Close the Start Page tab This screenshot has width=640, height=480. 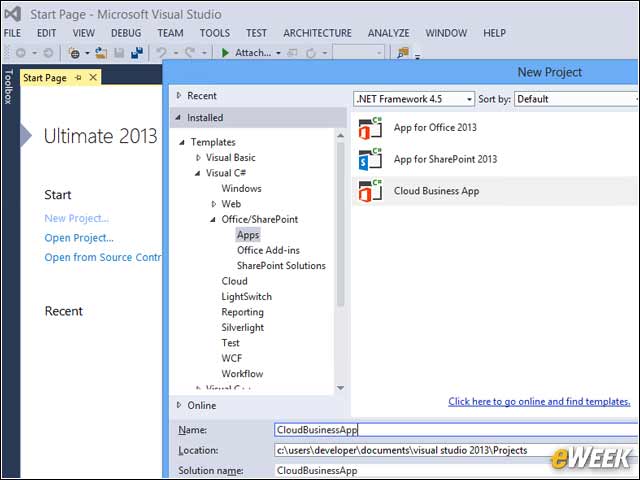point(93,77)
